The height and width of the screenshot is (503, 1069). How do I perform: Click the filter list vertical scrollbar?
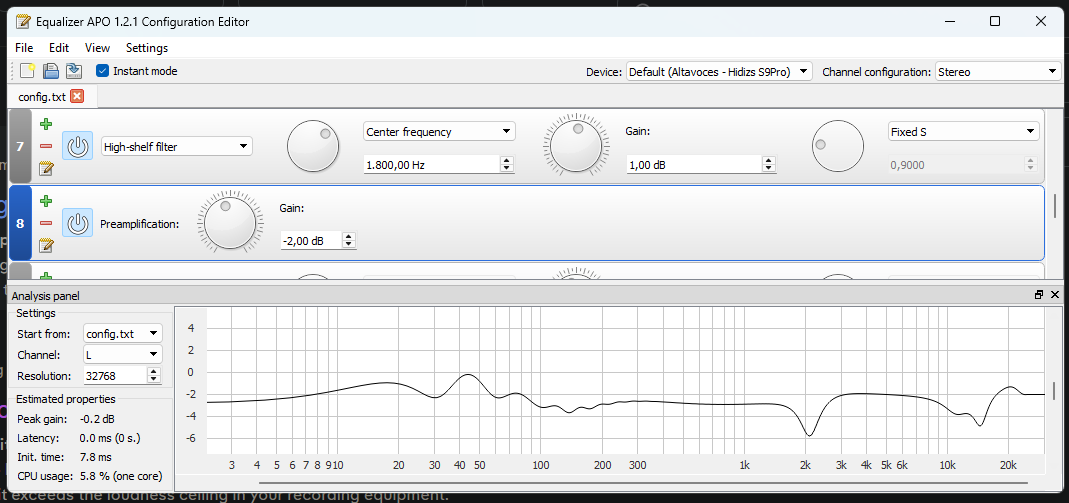point(1055,205)
